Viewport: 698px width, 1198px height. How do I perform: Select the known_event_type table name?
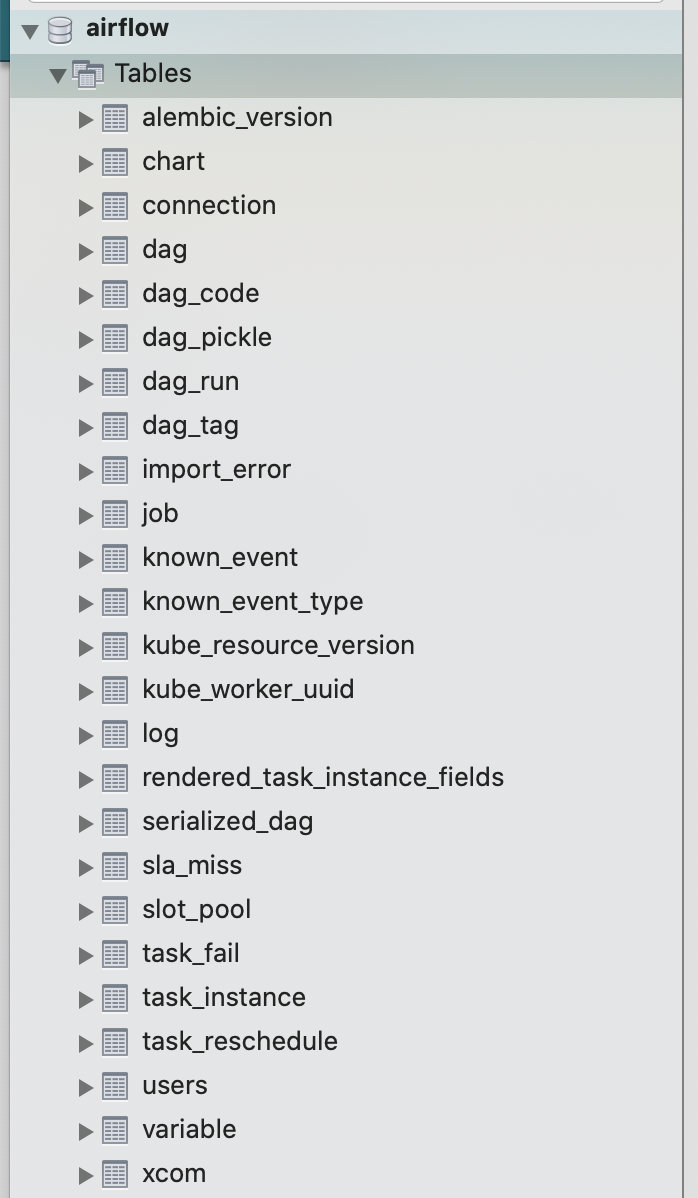click(x=253, y=602)
